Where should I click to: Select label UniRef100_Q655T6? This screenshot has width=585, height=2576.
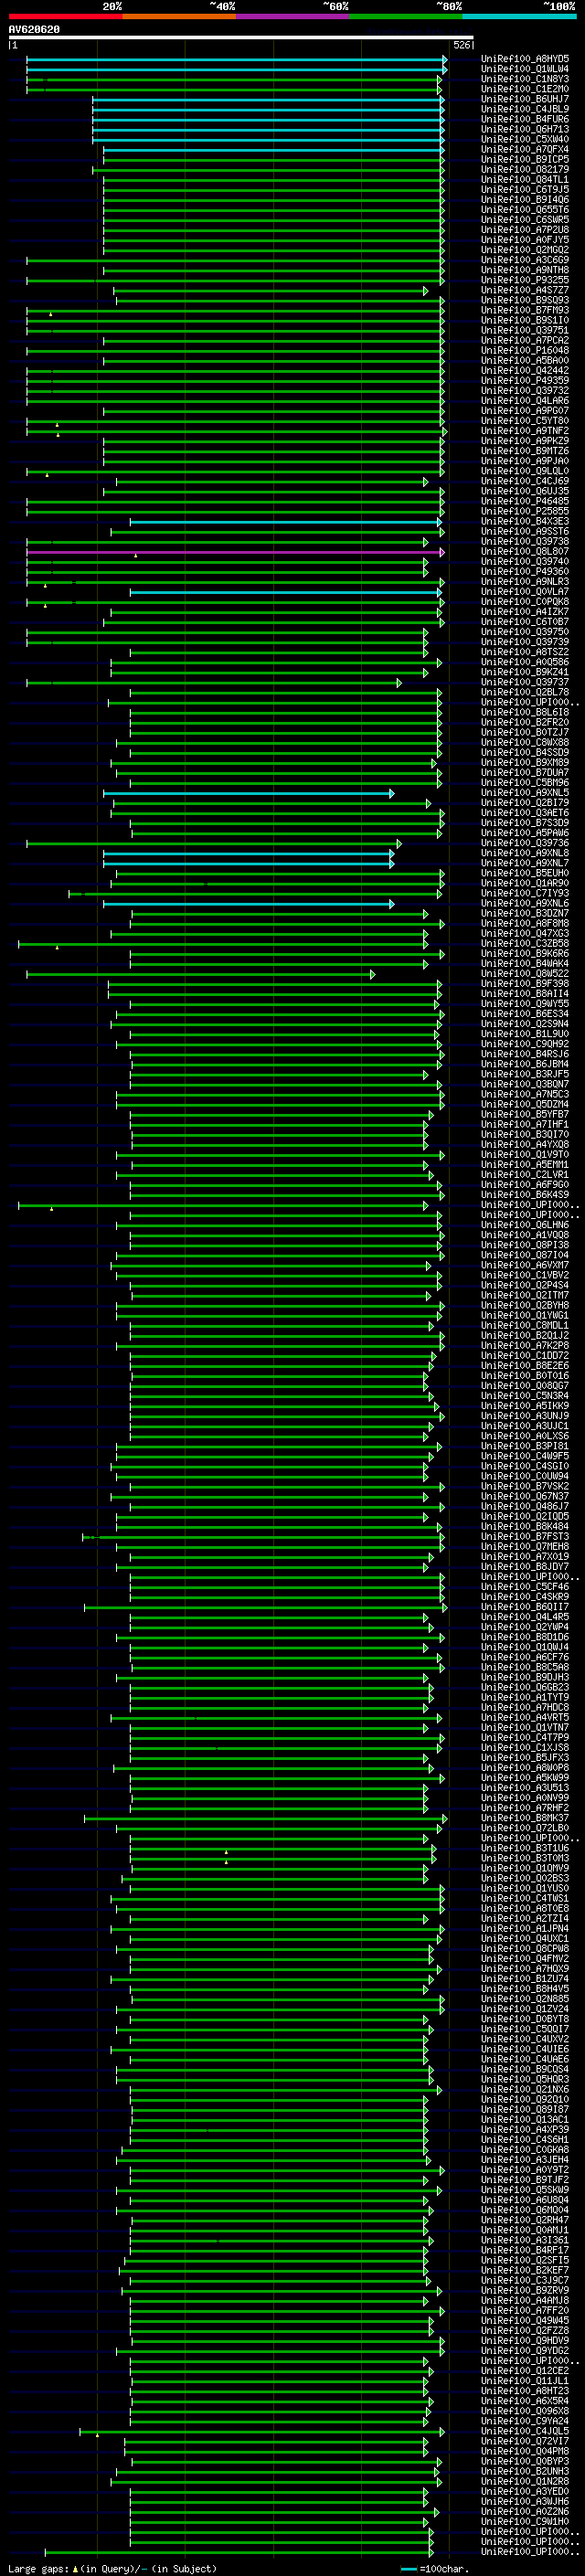525,210
